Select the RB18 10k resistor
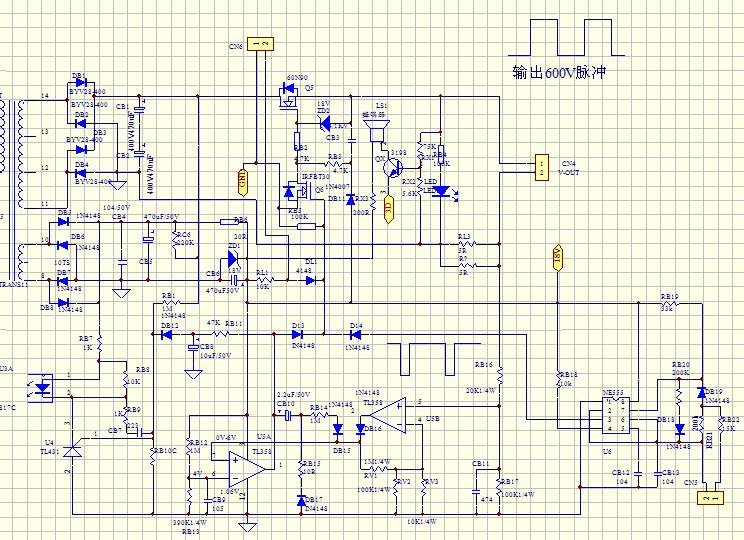The image size is (744, 540). pyautogui.click(x=558, y=379)
